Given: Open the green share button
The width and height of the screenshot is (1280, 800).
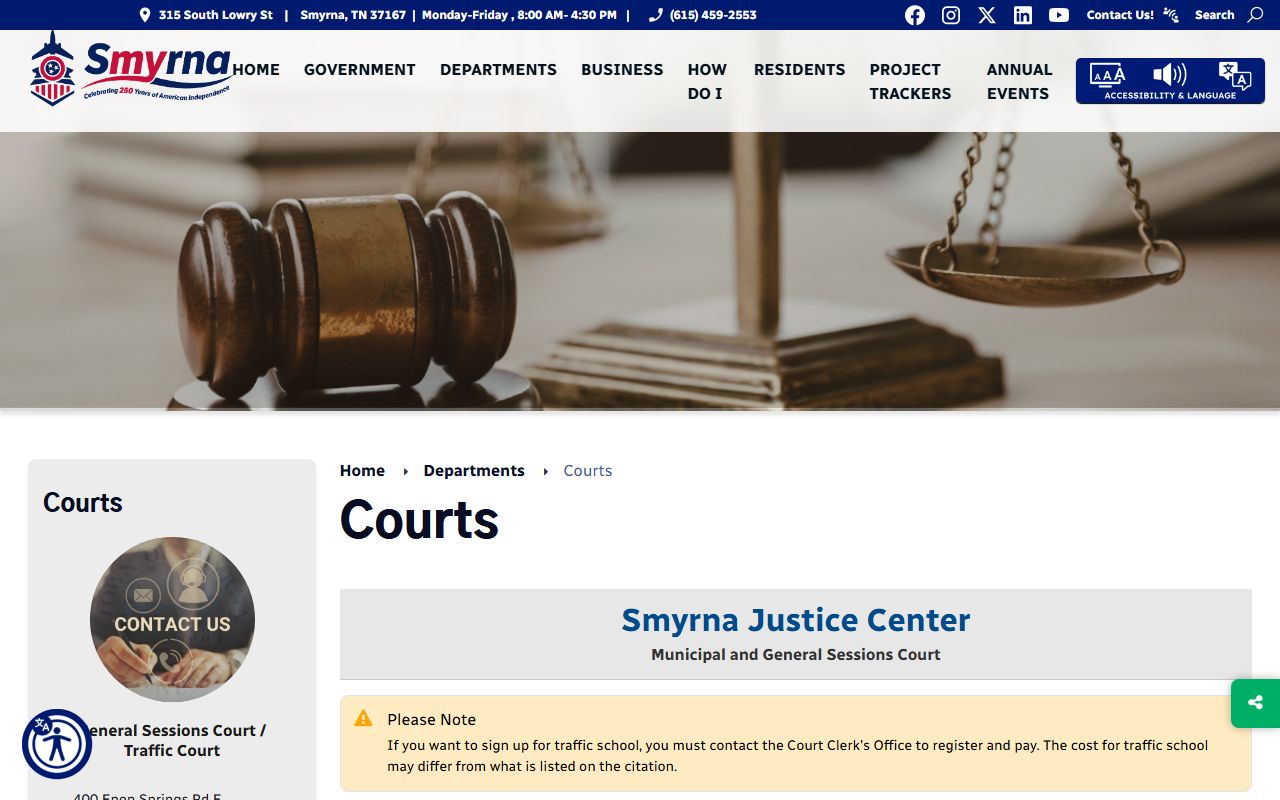Looking at the screenshot, I should coord(1256,703).
